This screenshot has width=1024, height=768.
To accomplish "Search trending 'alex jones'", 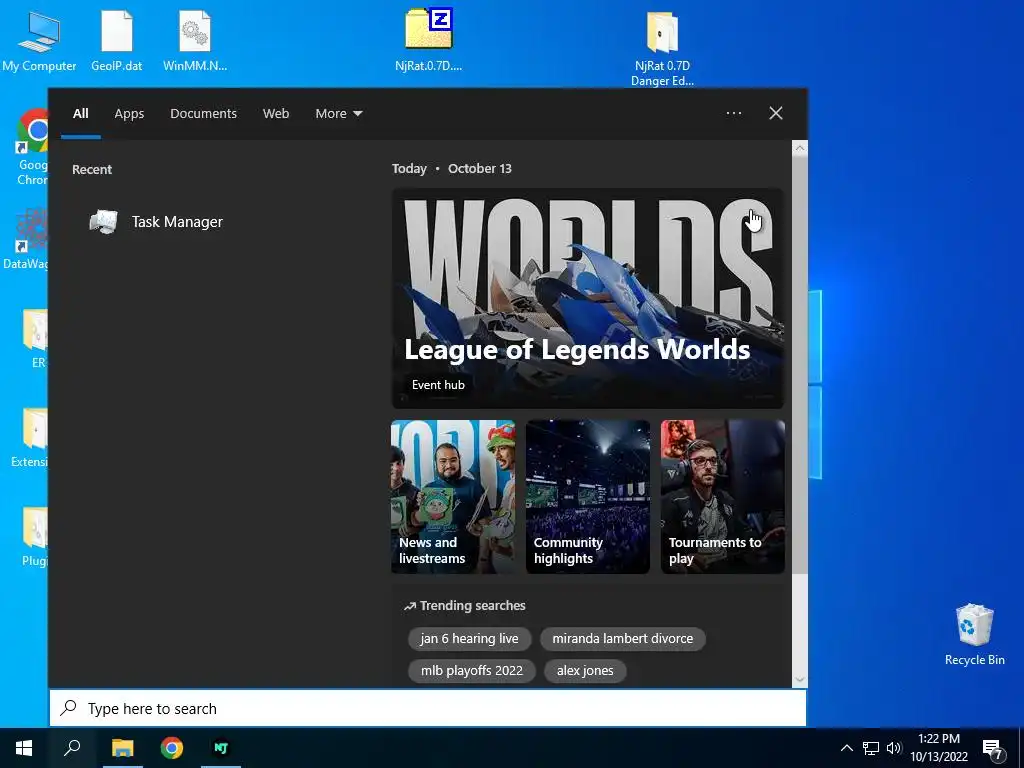I will tap(585, 671).
